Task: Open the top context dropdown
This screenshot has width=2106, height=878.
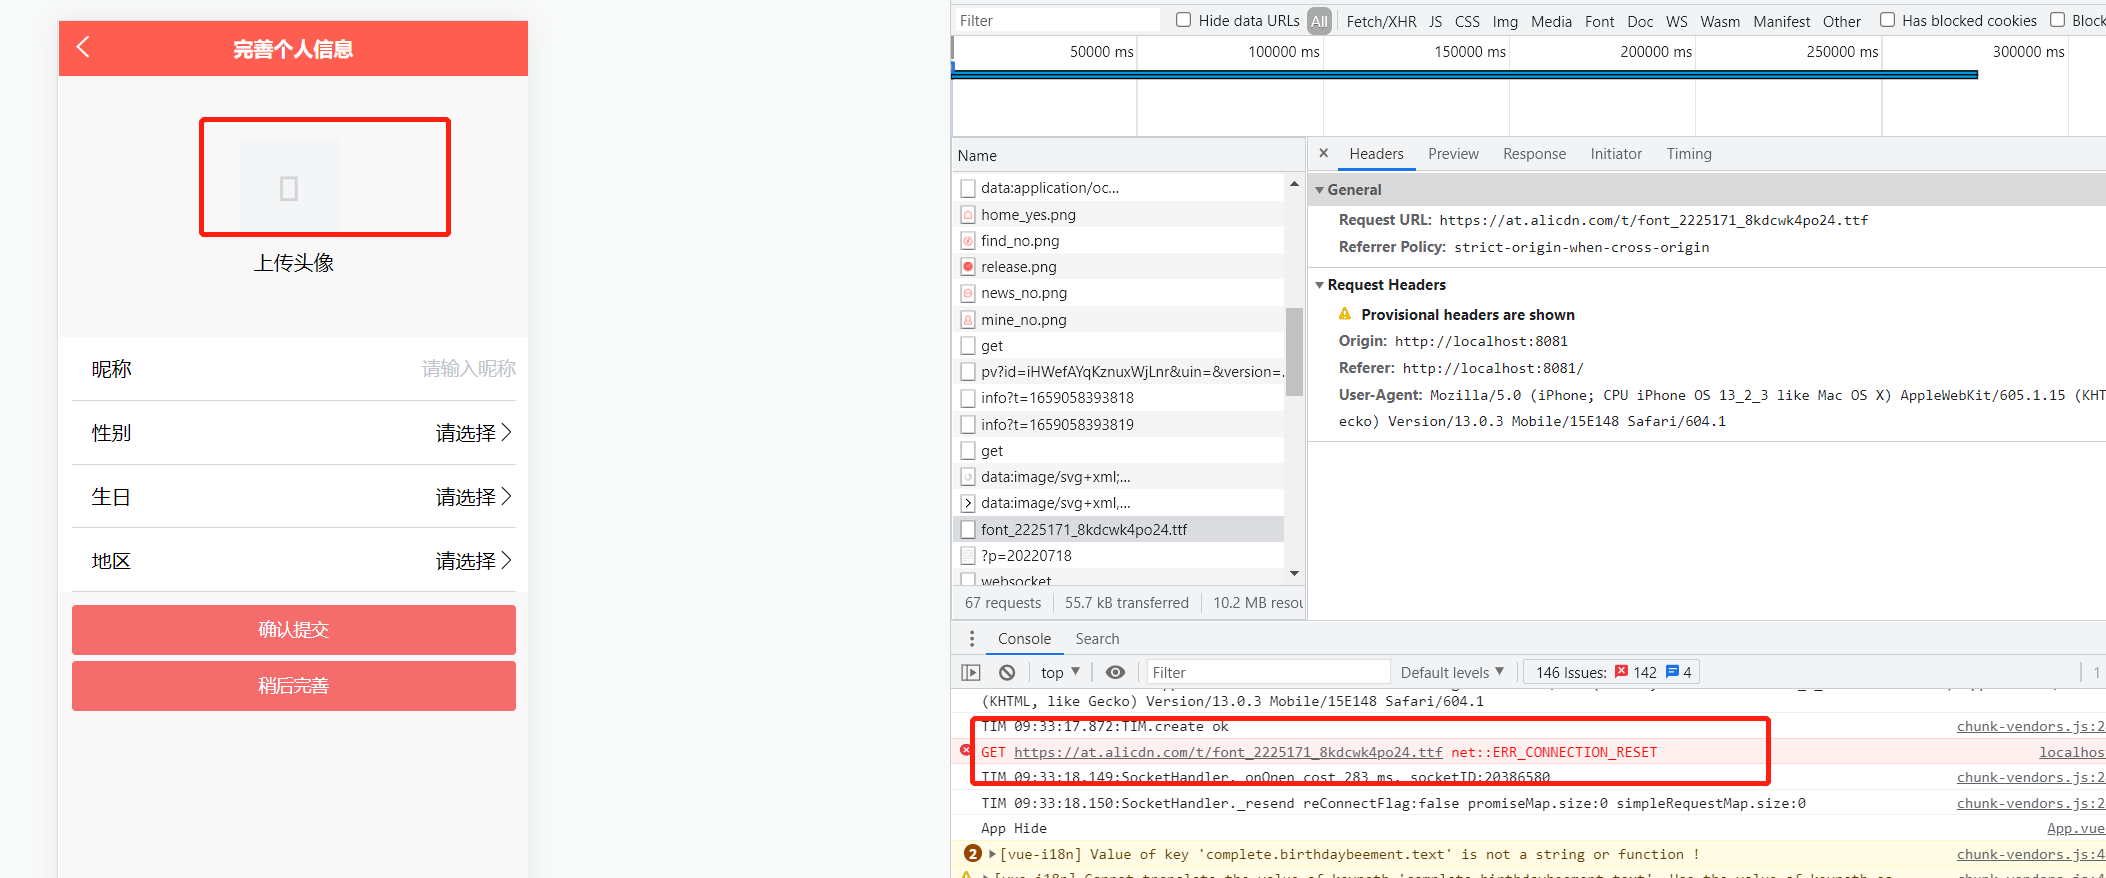Action: (1060, 672)
